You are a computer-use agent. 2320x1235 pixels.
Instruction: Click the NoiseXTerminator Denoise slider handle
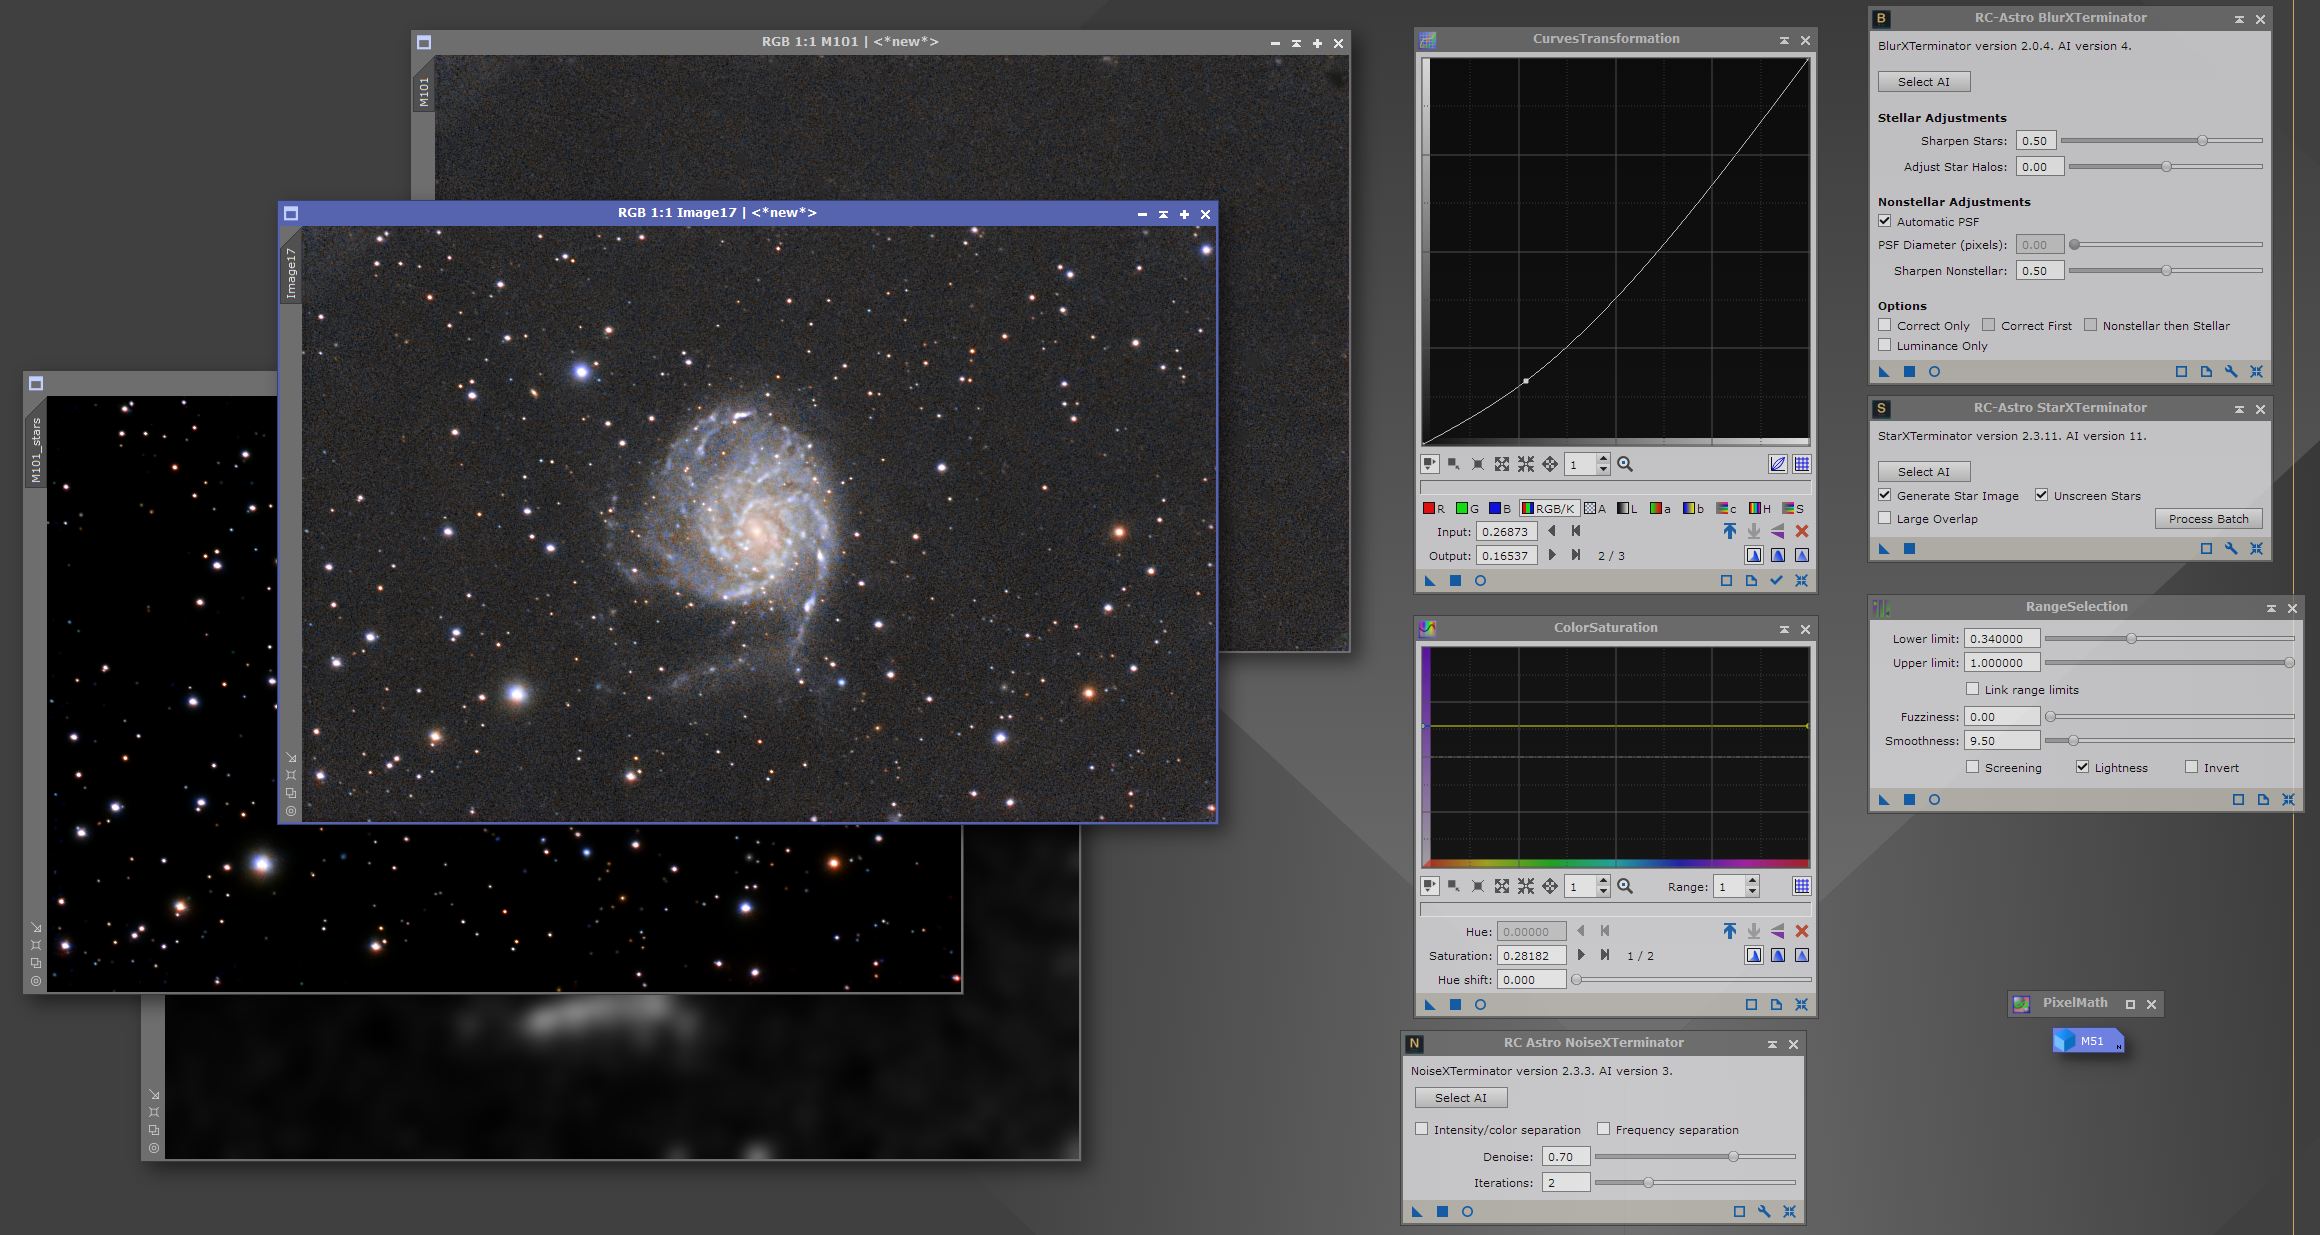pos(1733,1157)
